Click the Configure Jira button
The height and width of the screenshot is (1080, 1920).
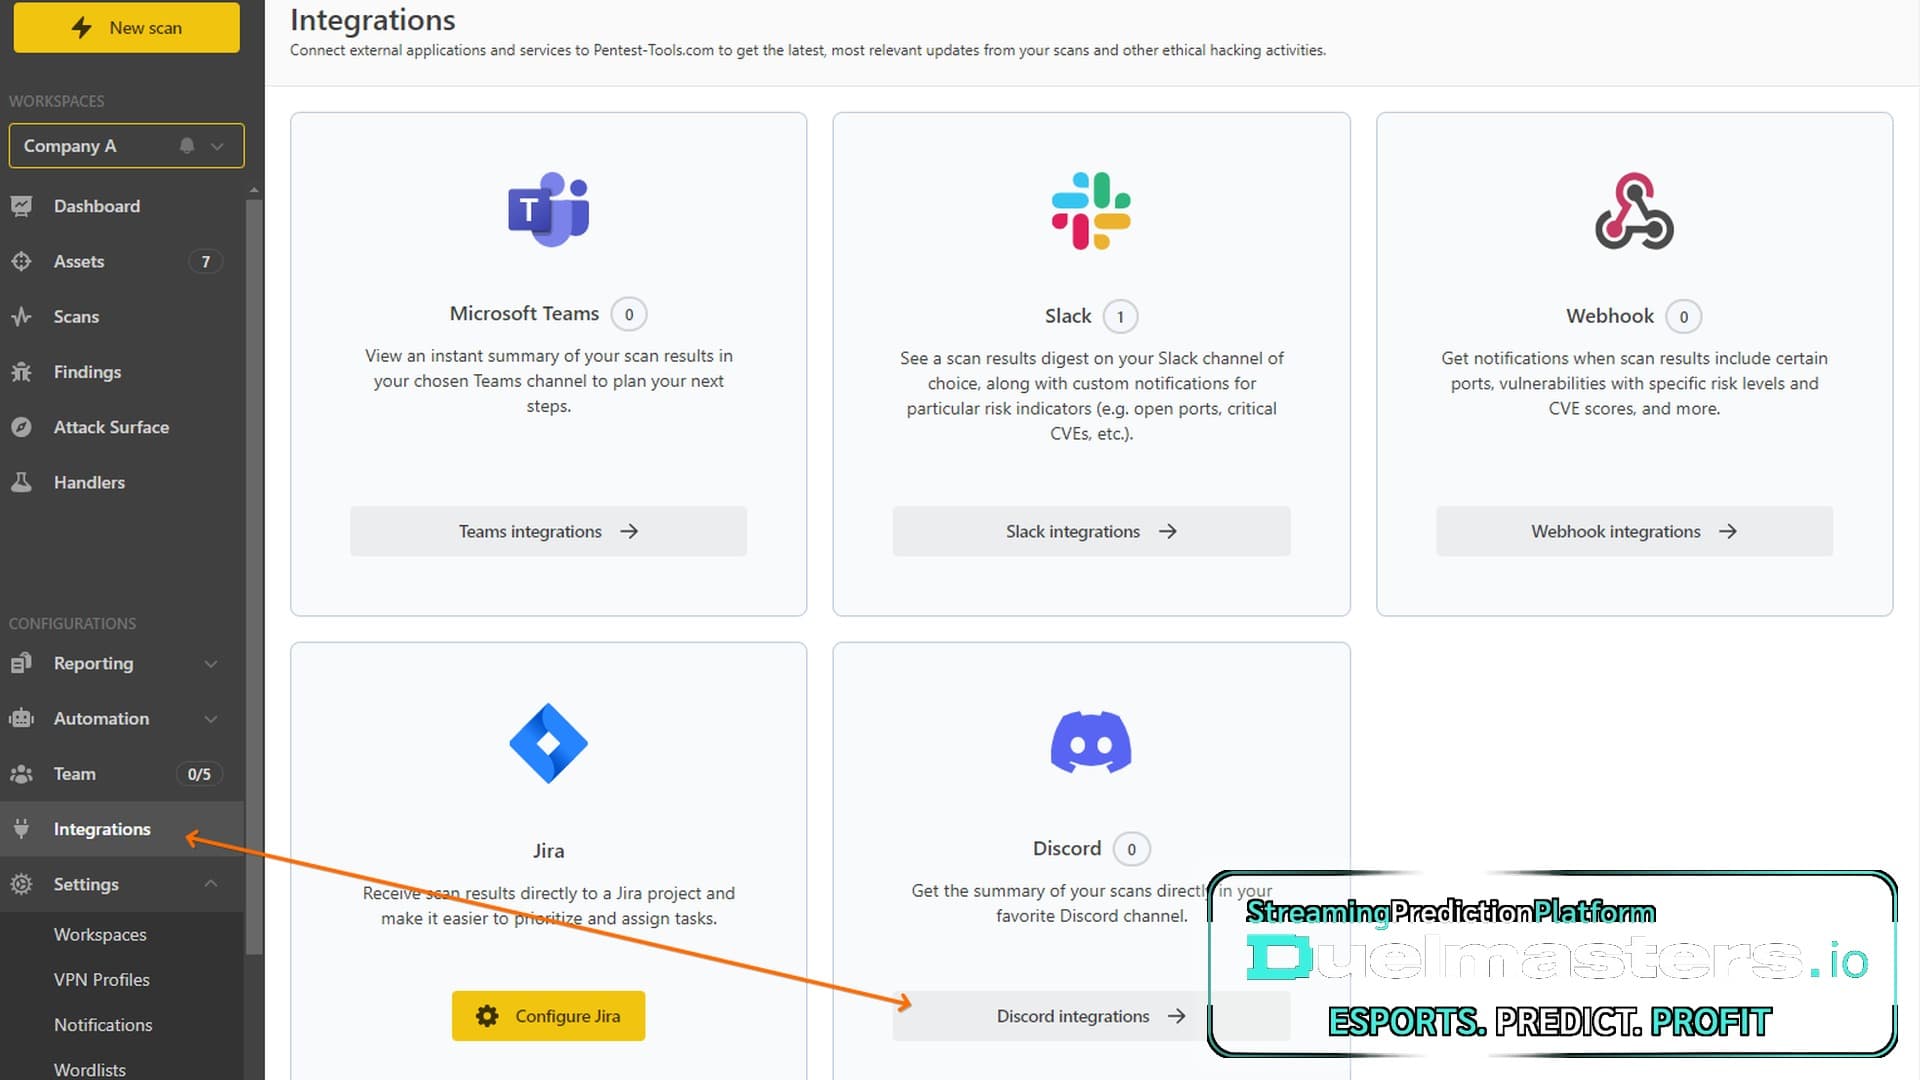[x=548, y=1016]
